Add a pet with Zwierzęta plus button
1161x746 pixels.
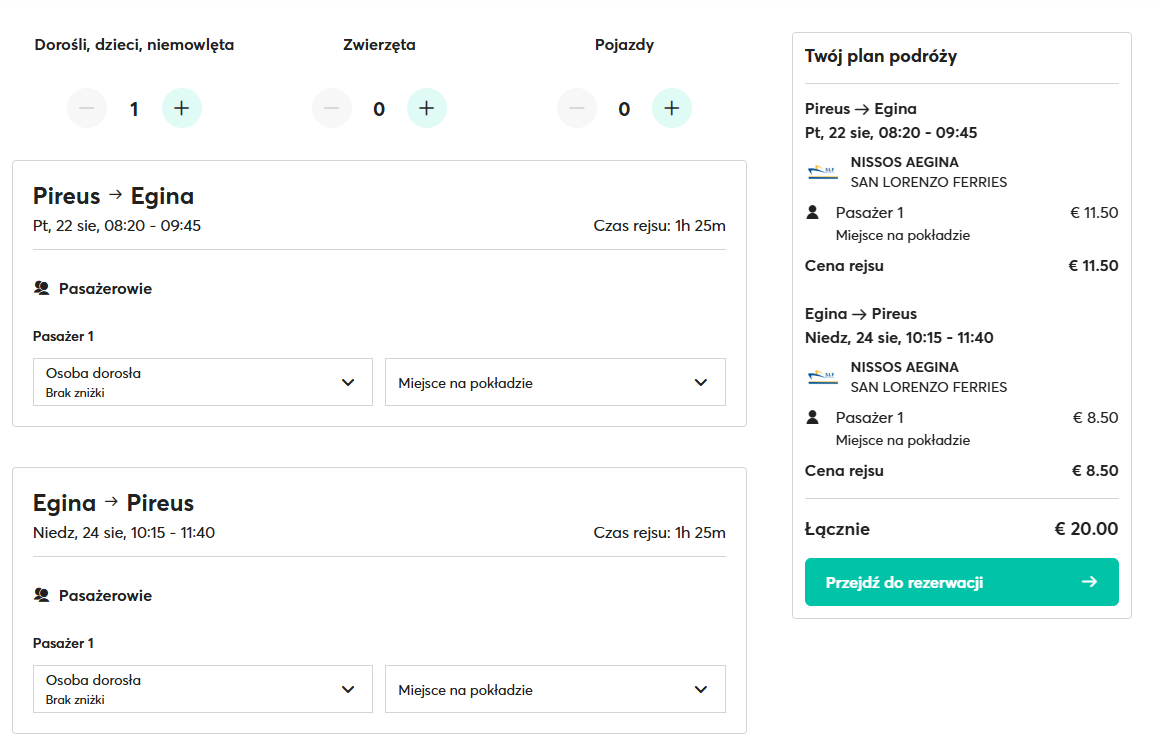tap(426, 108)
